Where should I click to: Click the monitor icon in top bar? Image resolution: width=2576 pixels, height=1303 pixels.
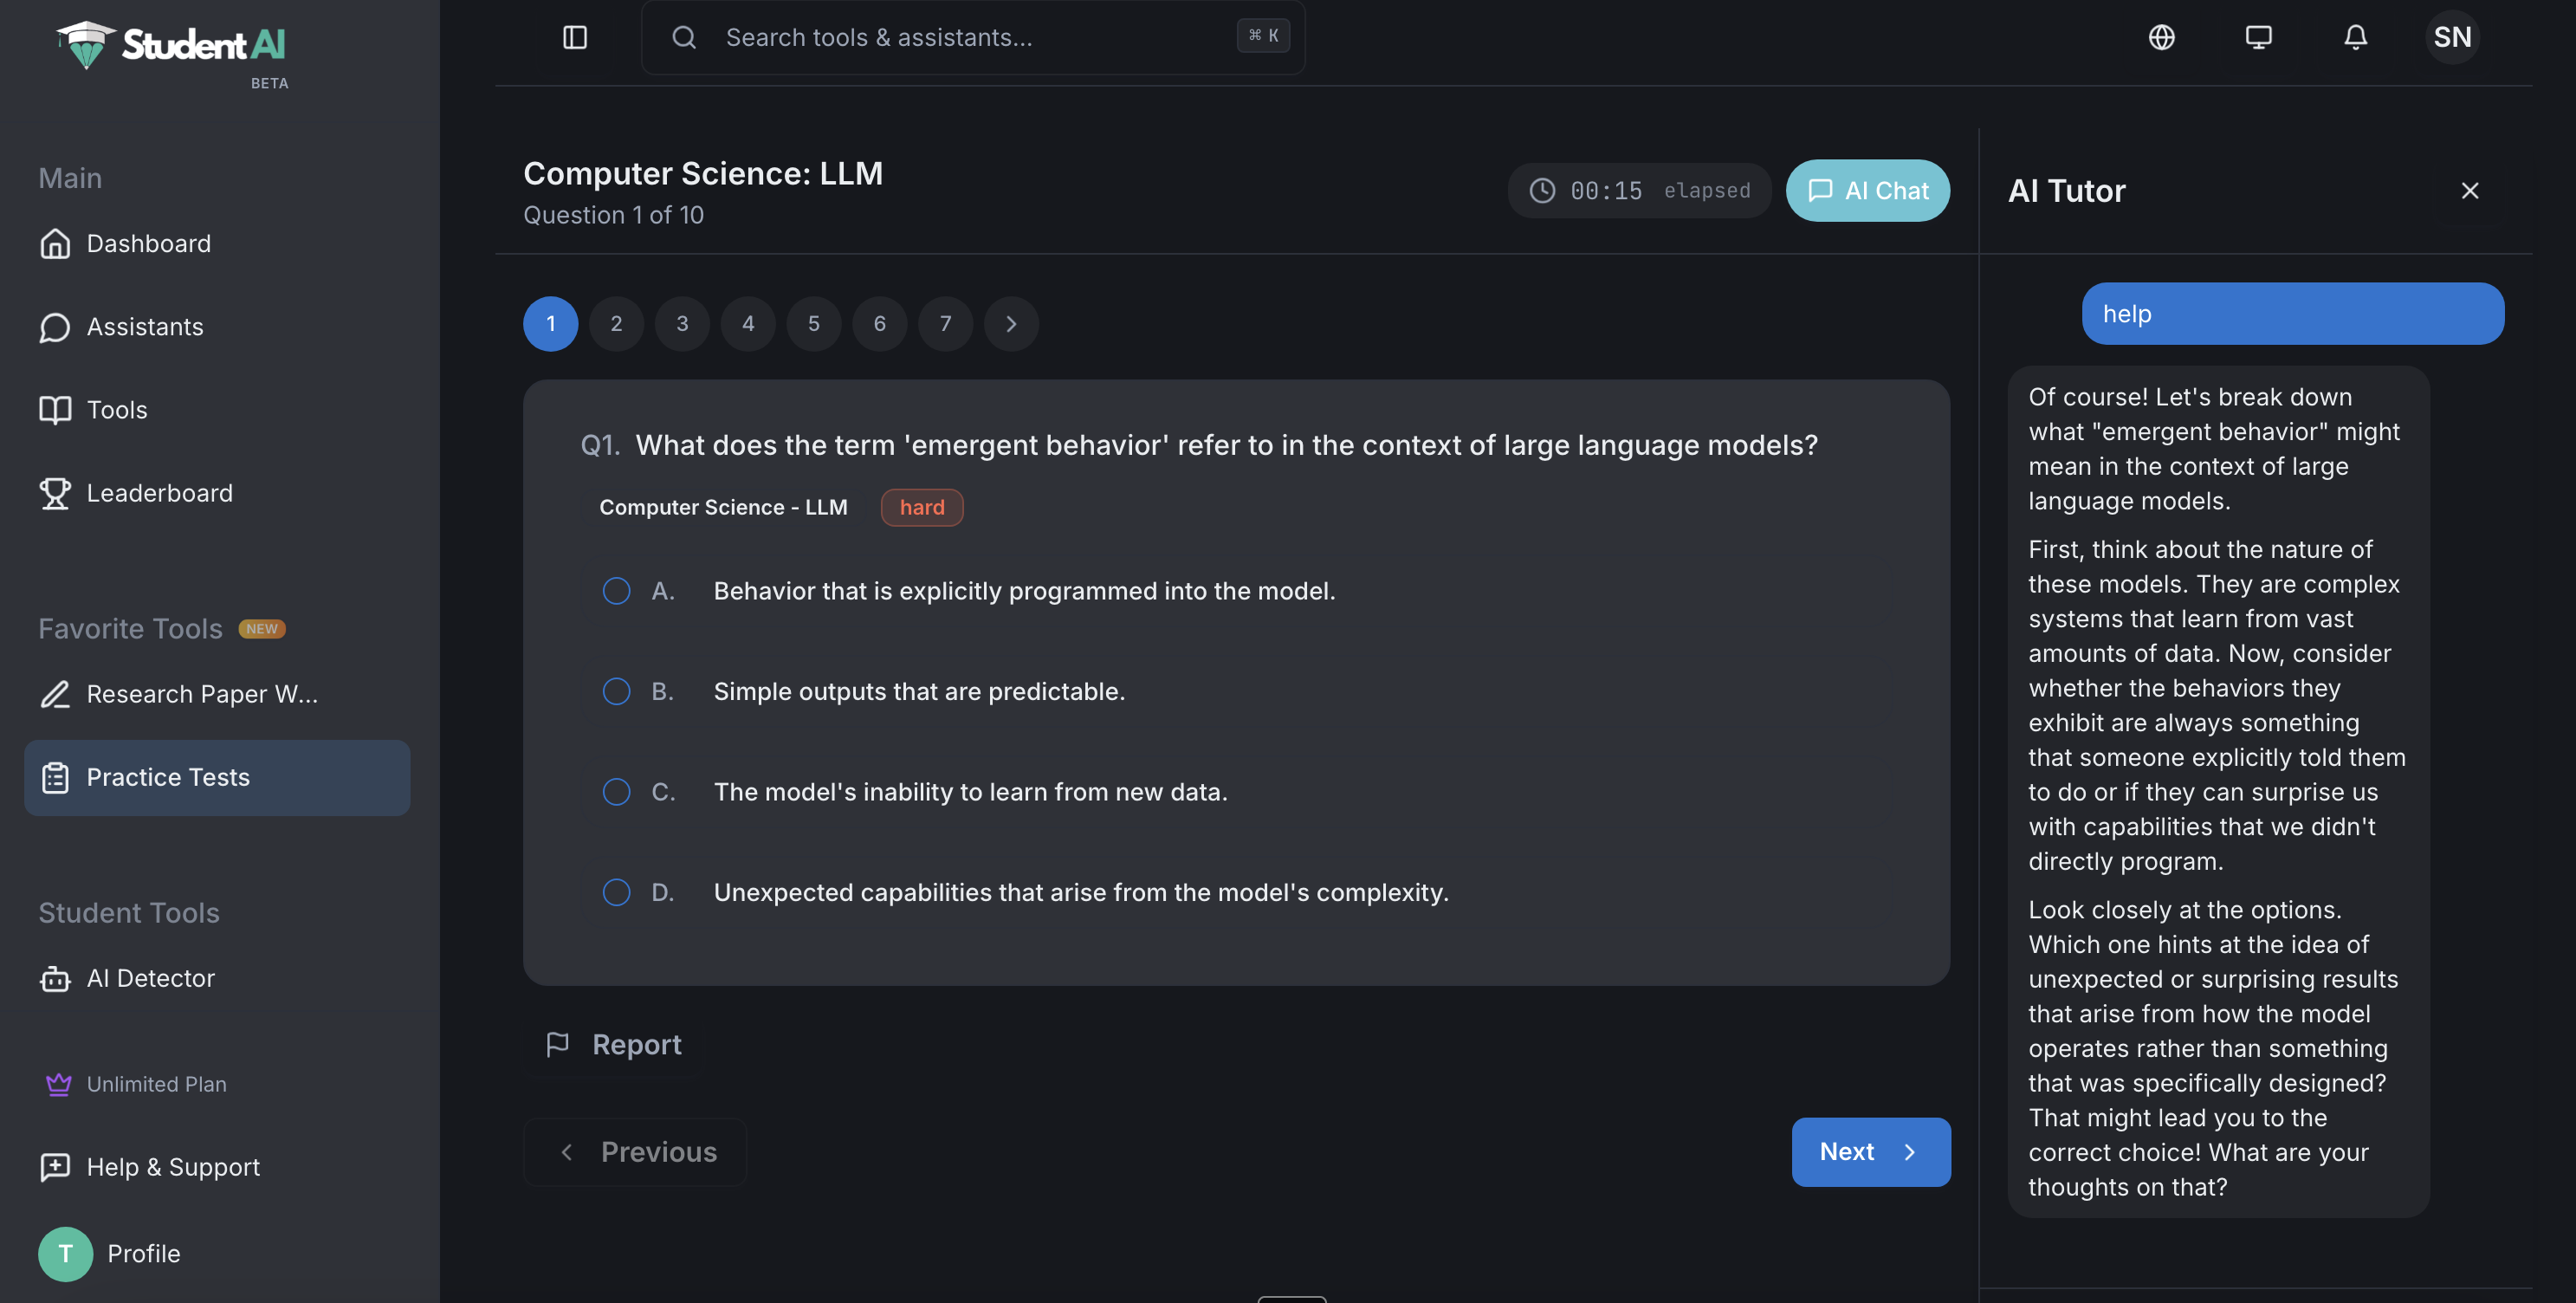[x=2259, y=37]
